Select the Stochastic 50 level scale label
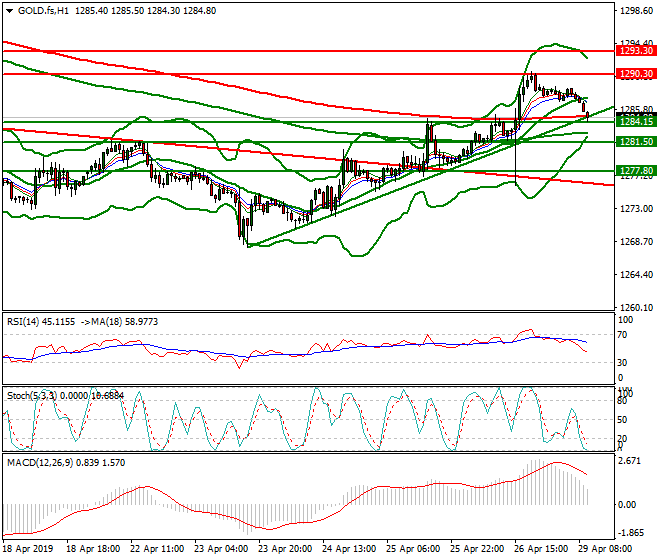The image size is (660, 560). coord(622,420)
